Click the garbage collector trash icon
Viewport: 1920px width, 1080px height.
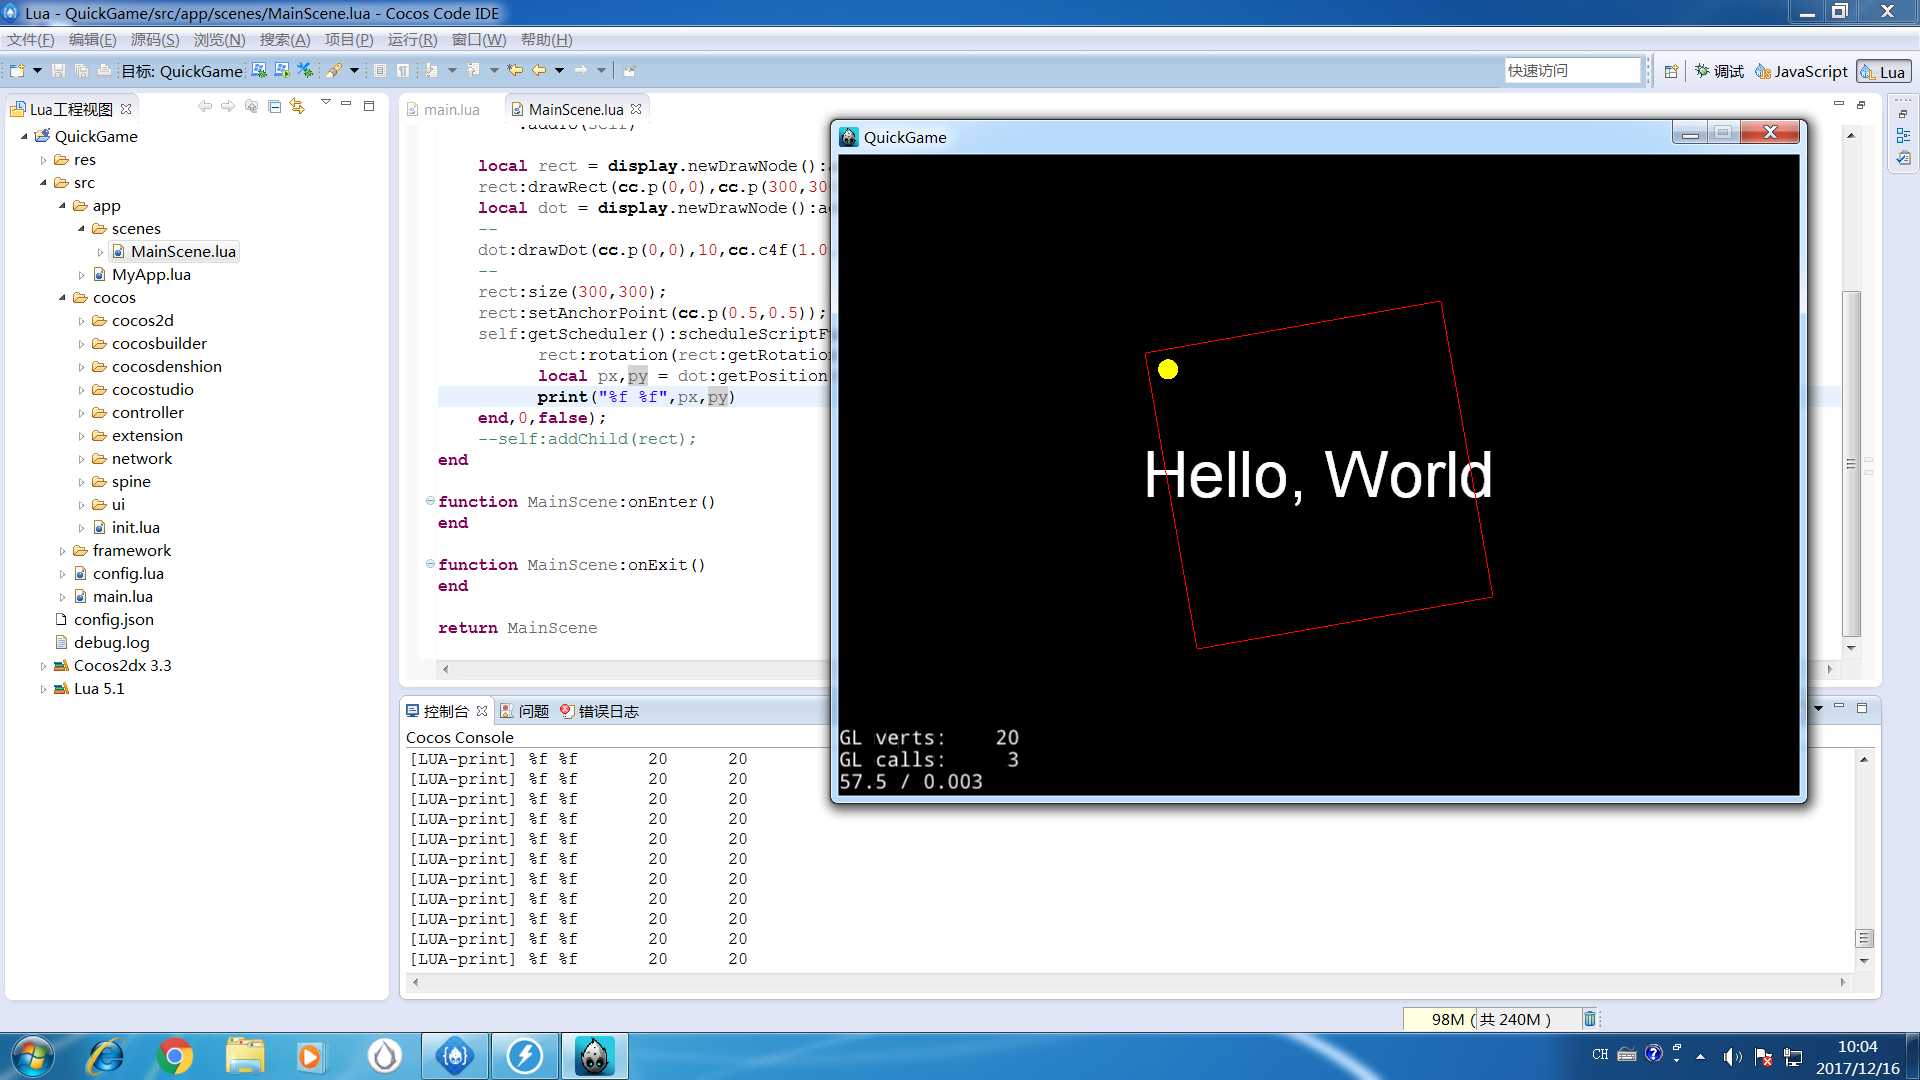click(x=1590, y=1018)
